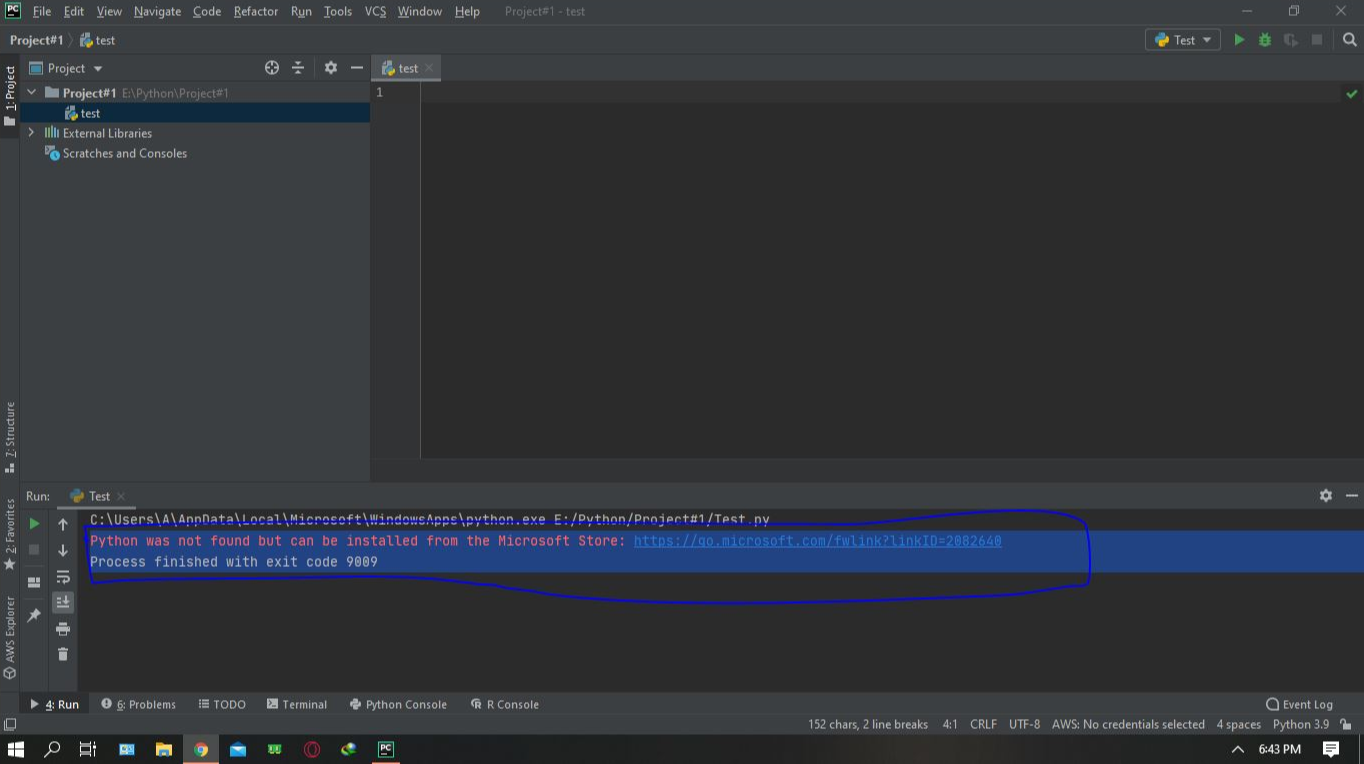
Task: Pin the Test run tab
Action: click(x=34, y=615)
